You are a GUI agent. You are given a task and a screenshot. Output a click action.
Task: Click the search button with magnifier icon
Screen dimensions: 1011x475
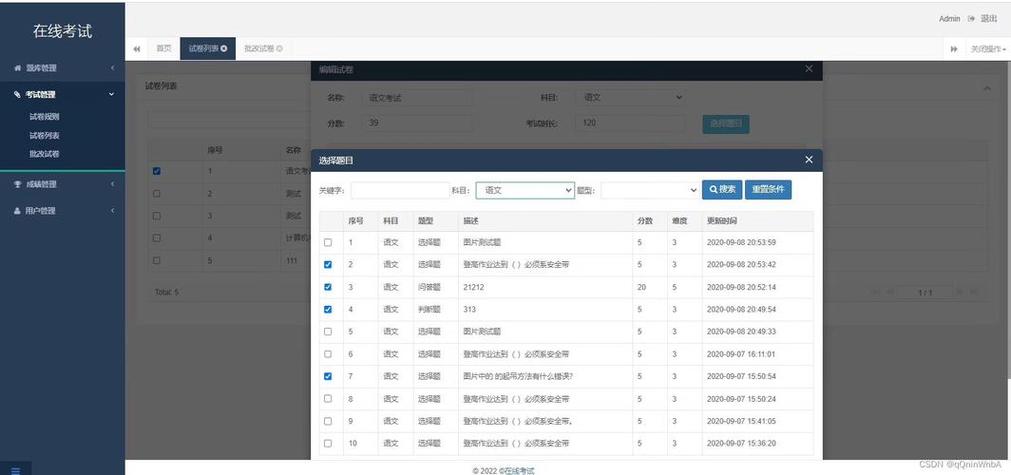click(x=722, y=189)
